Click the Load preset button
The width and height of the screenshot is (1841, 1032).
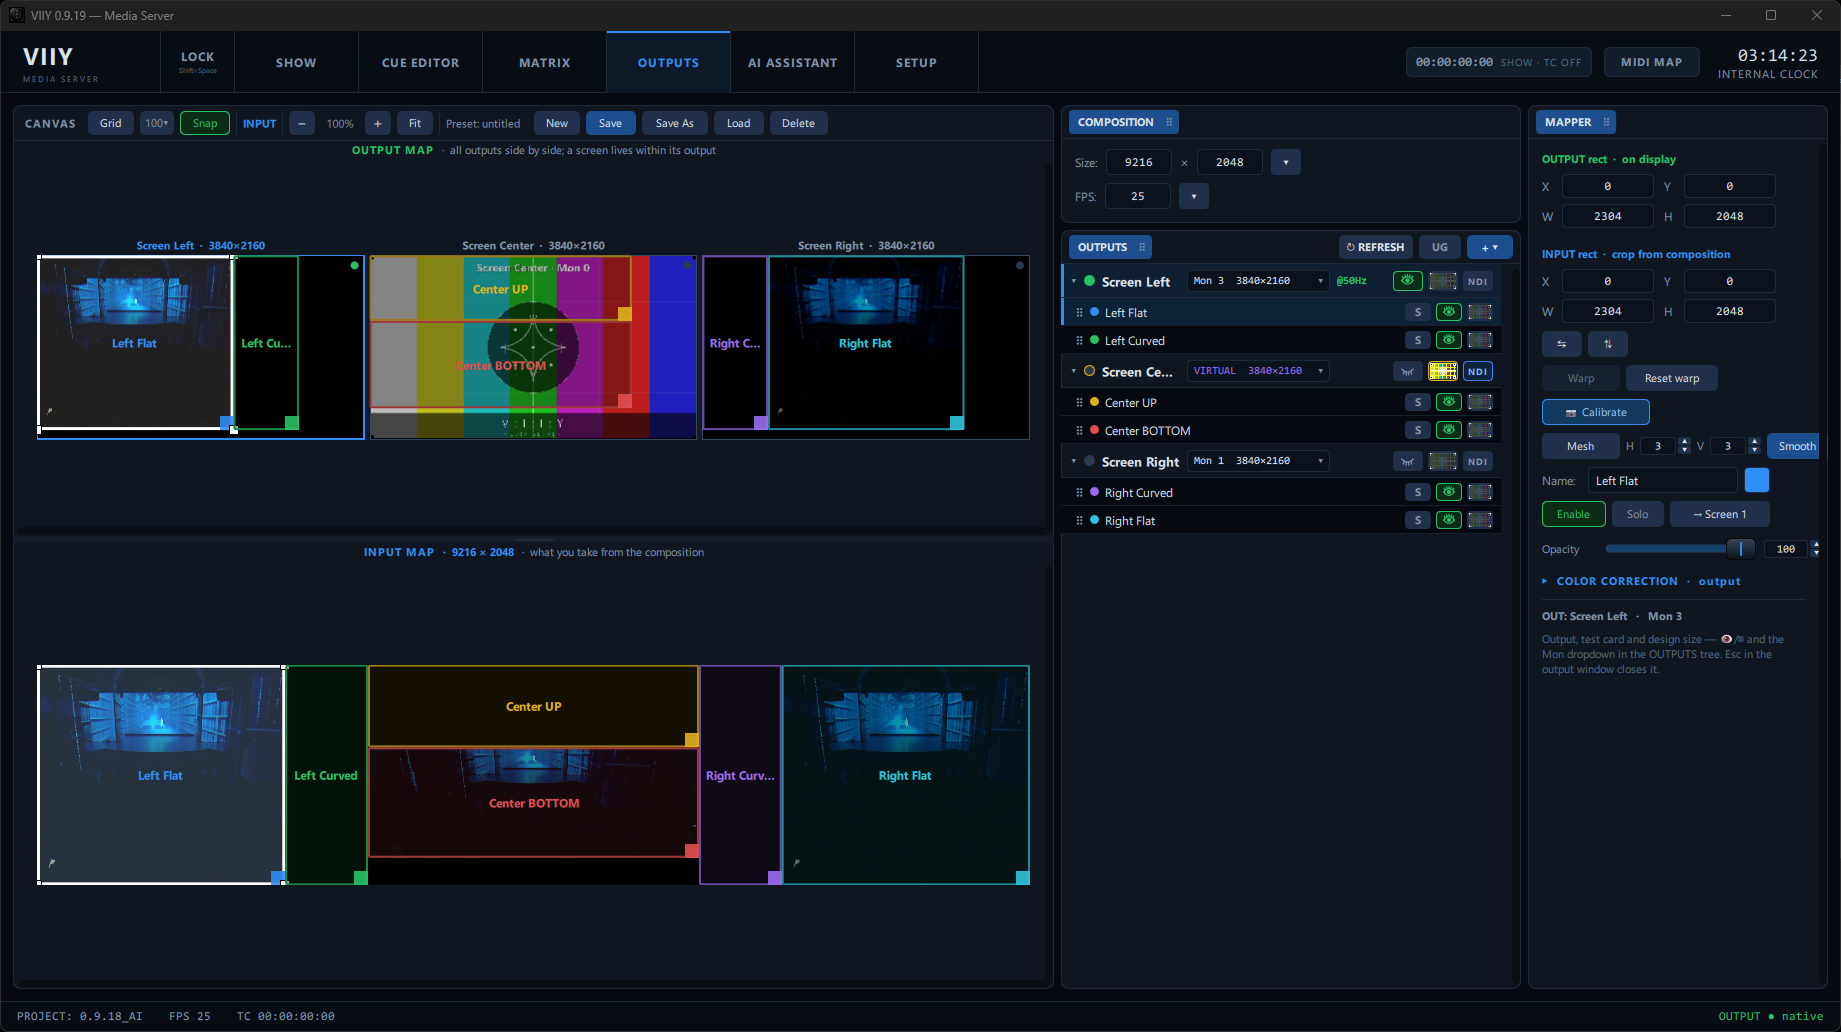[x=738, y=123]
